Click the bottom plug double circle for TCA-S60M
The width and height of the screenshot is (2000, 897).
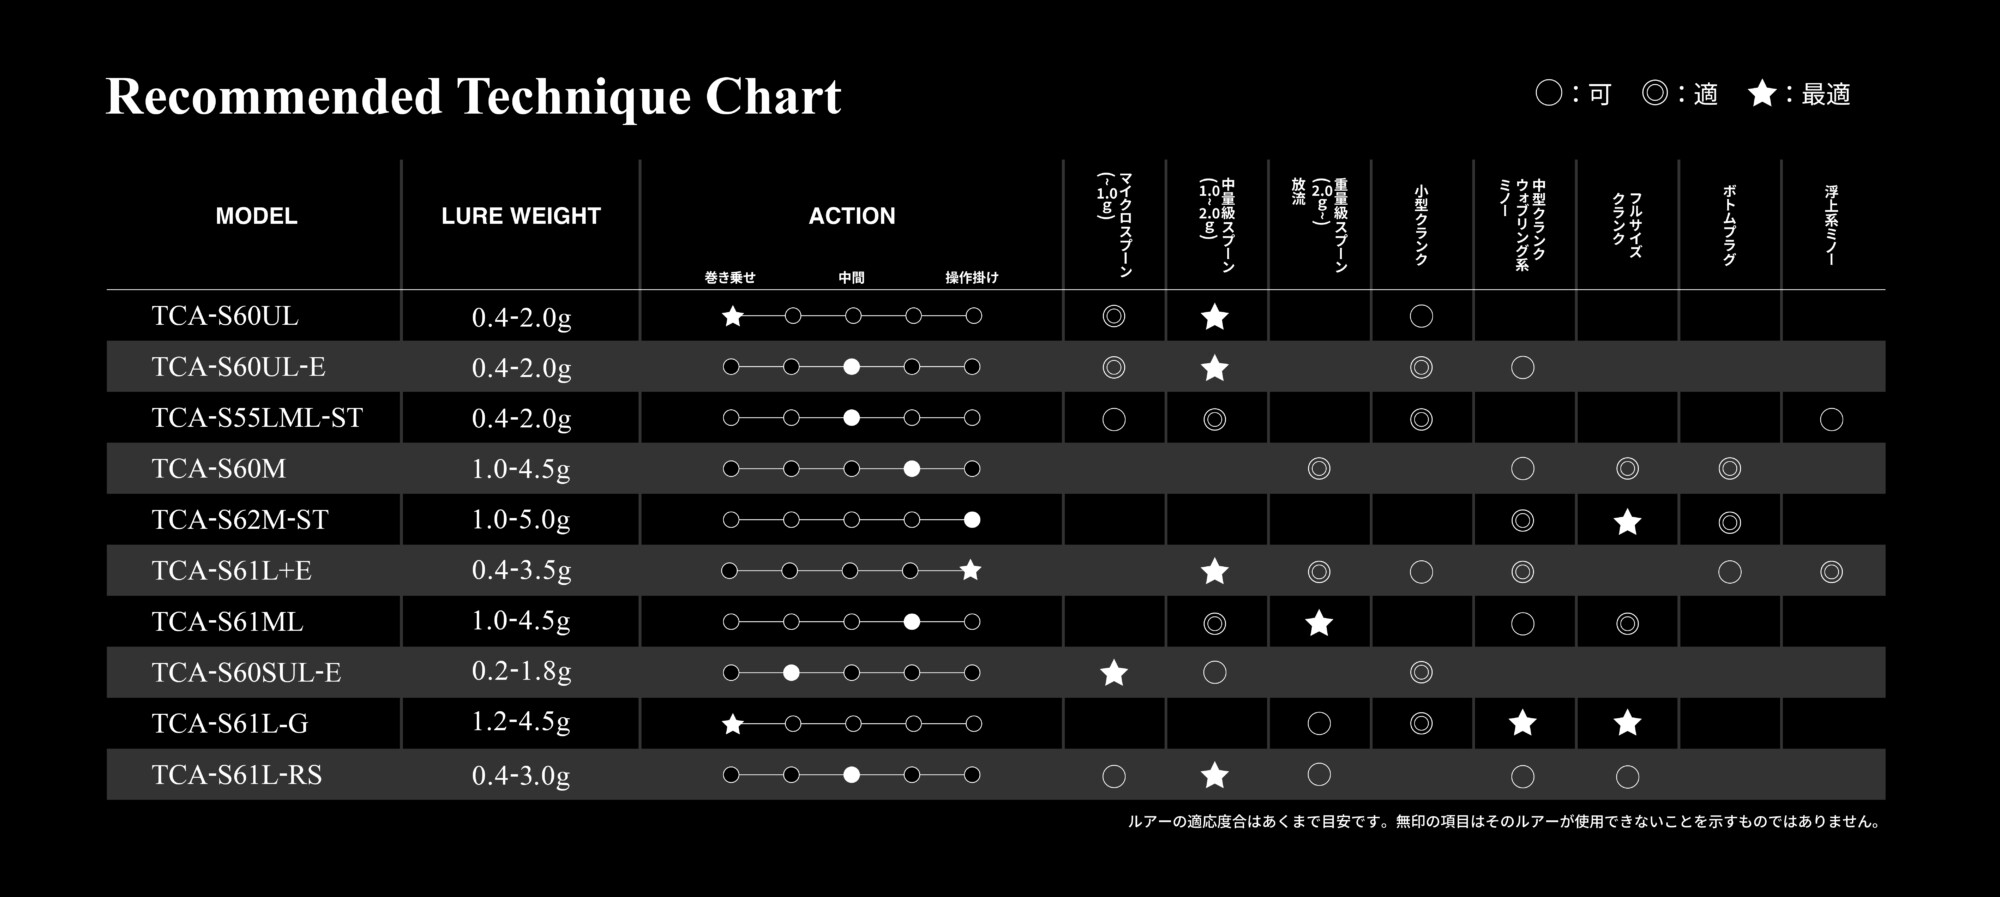1729,469
